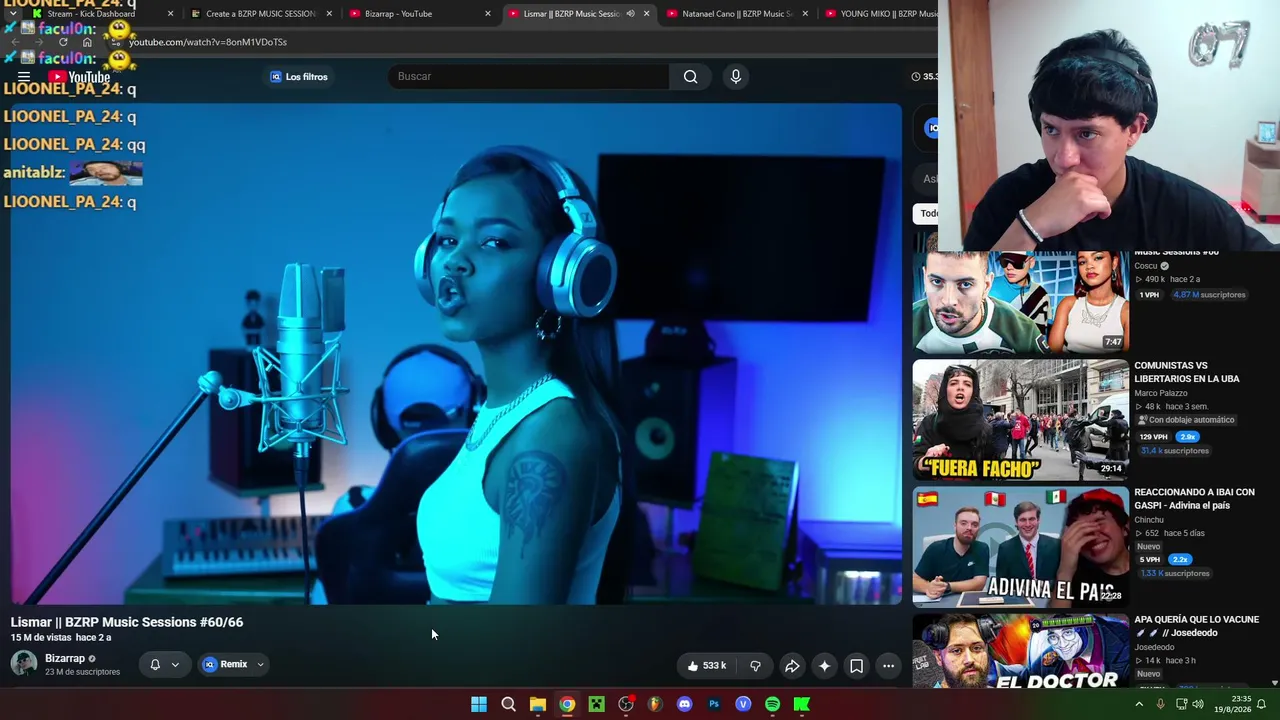
Task: Visit the Chinchu channel
Action: pos(1149,520)
